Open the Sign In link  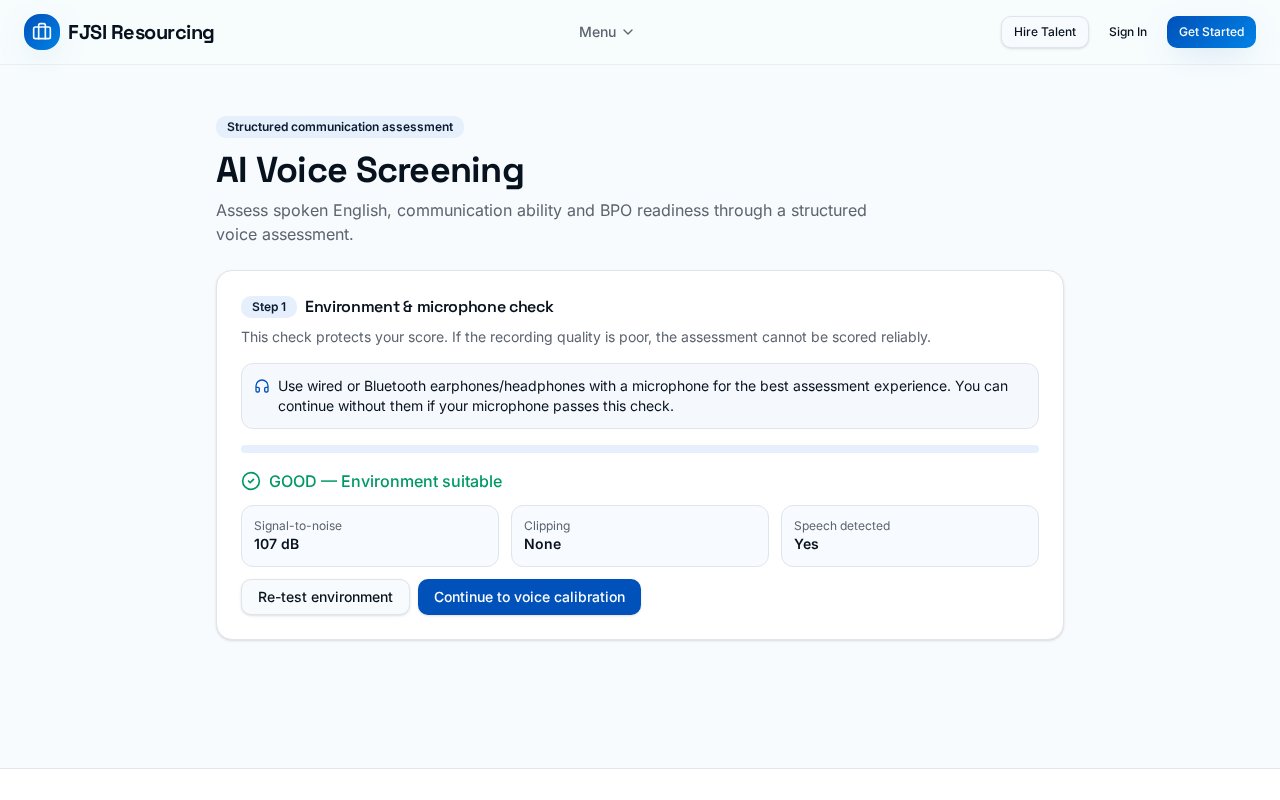click(x=1128, y=32)
